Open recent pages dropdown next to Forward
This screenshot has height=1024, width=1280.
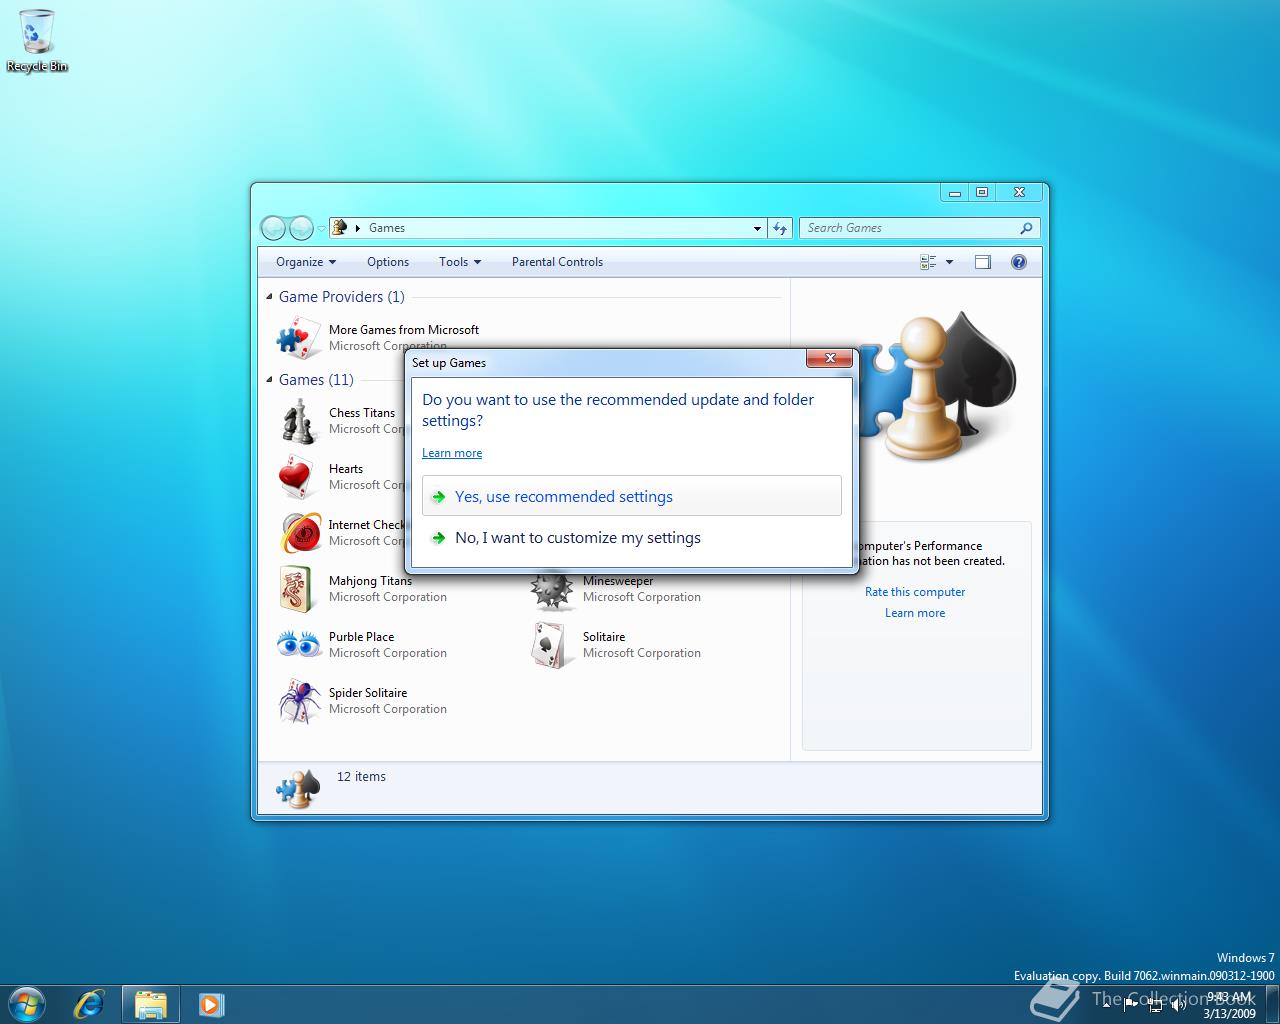tap(321, 229)
